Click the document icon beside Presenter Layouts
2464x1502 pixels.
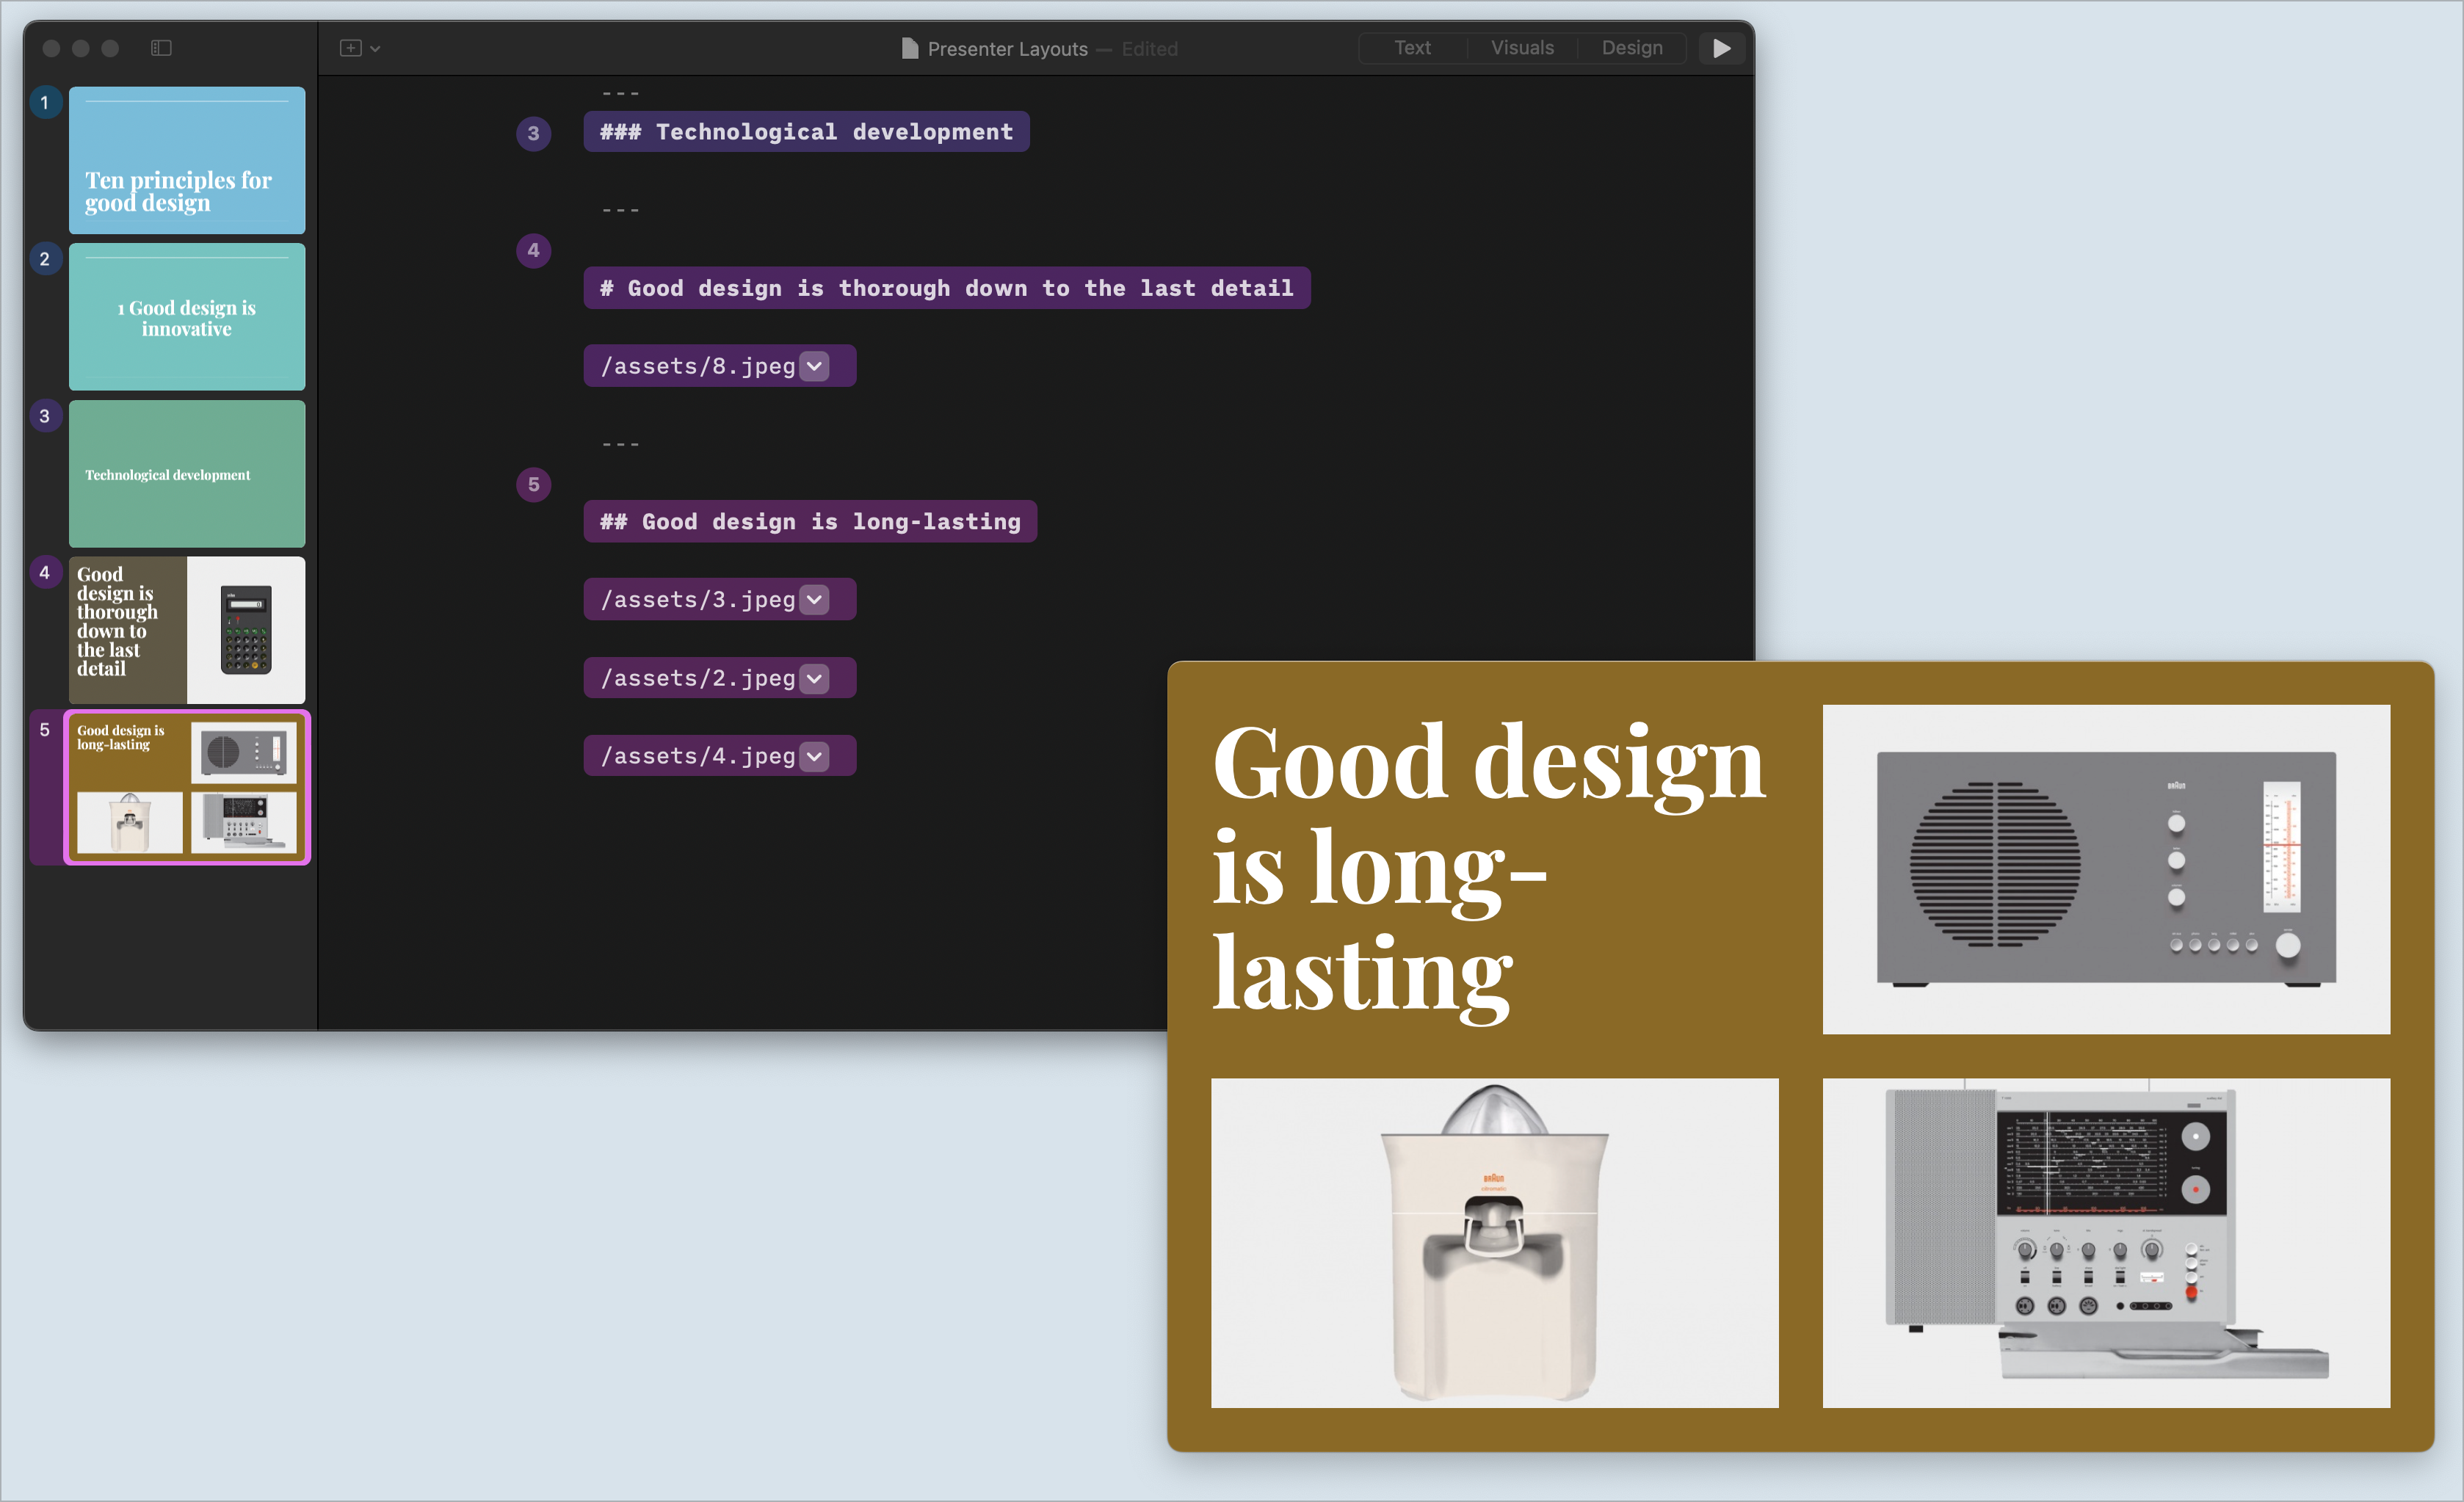909,49
